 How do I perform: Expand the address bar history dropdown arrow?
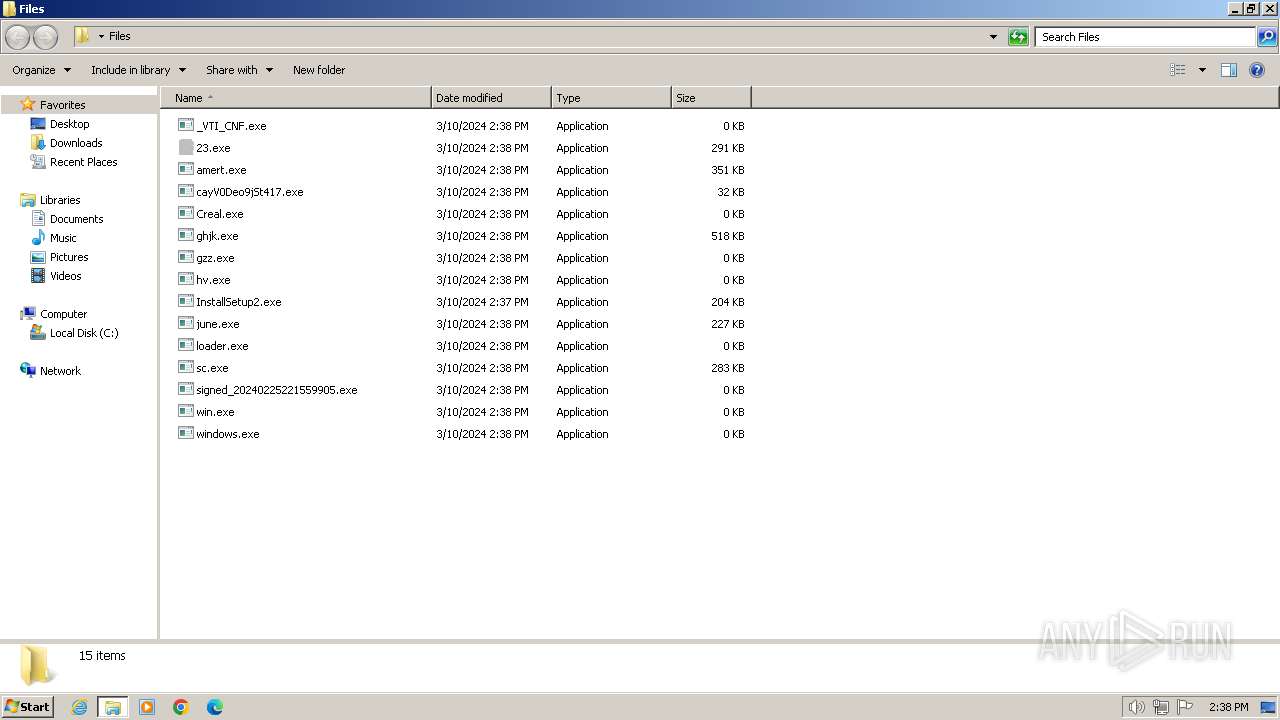tap(993, 37)
